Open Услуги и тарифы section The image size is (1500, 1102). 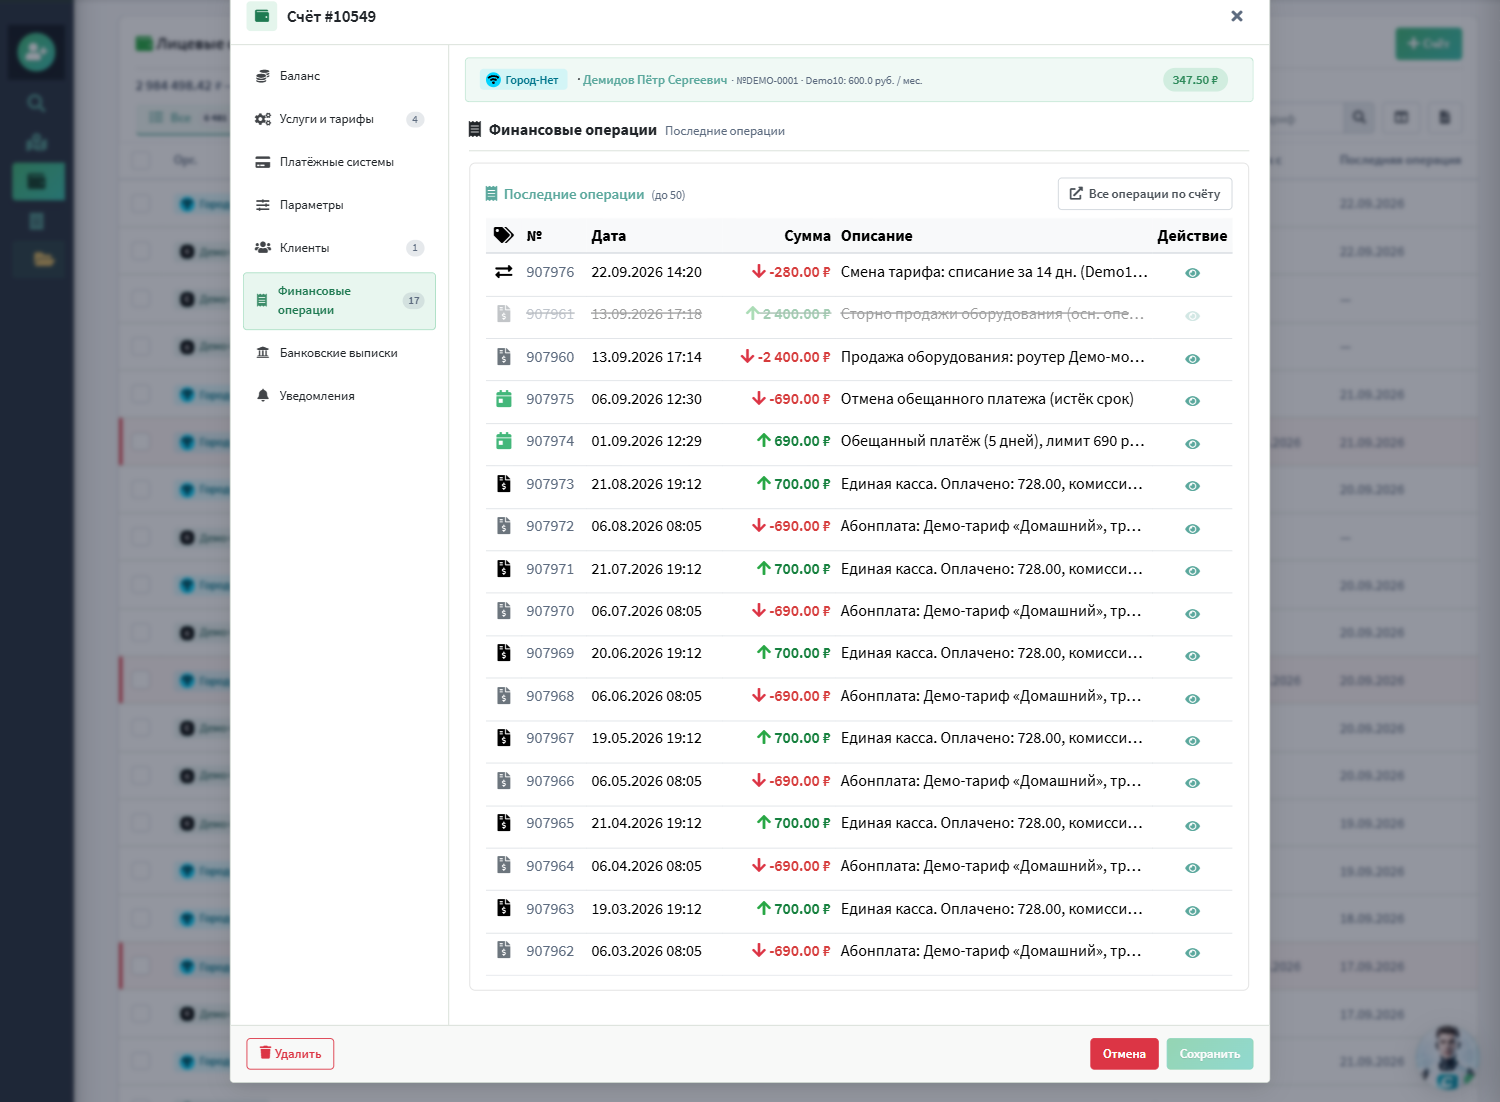[339, 119]
